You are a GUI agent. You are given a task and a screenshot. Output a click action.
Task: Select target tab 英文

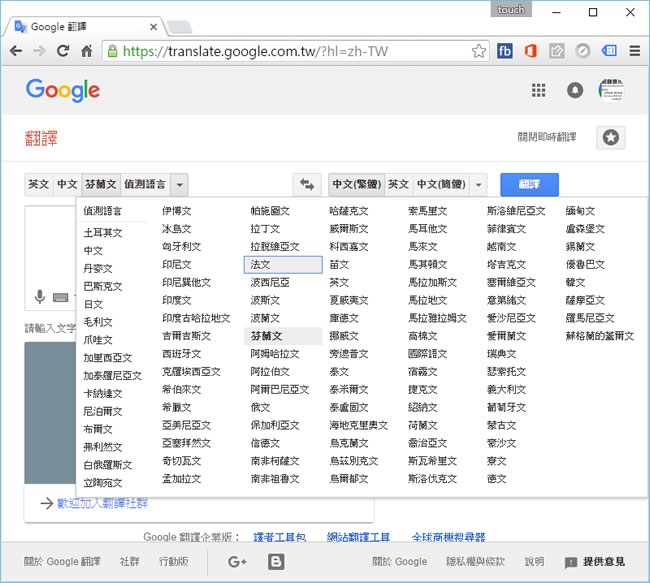(398, 184)
